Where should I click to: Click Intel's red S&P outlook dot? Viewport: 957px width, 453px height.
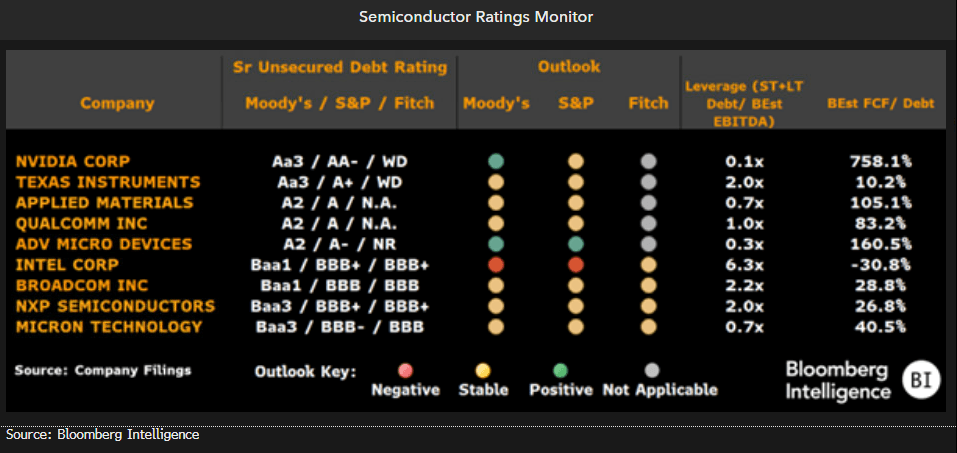click(x=575, y=265)
